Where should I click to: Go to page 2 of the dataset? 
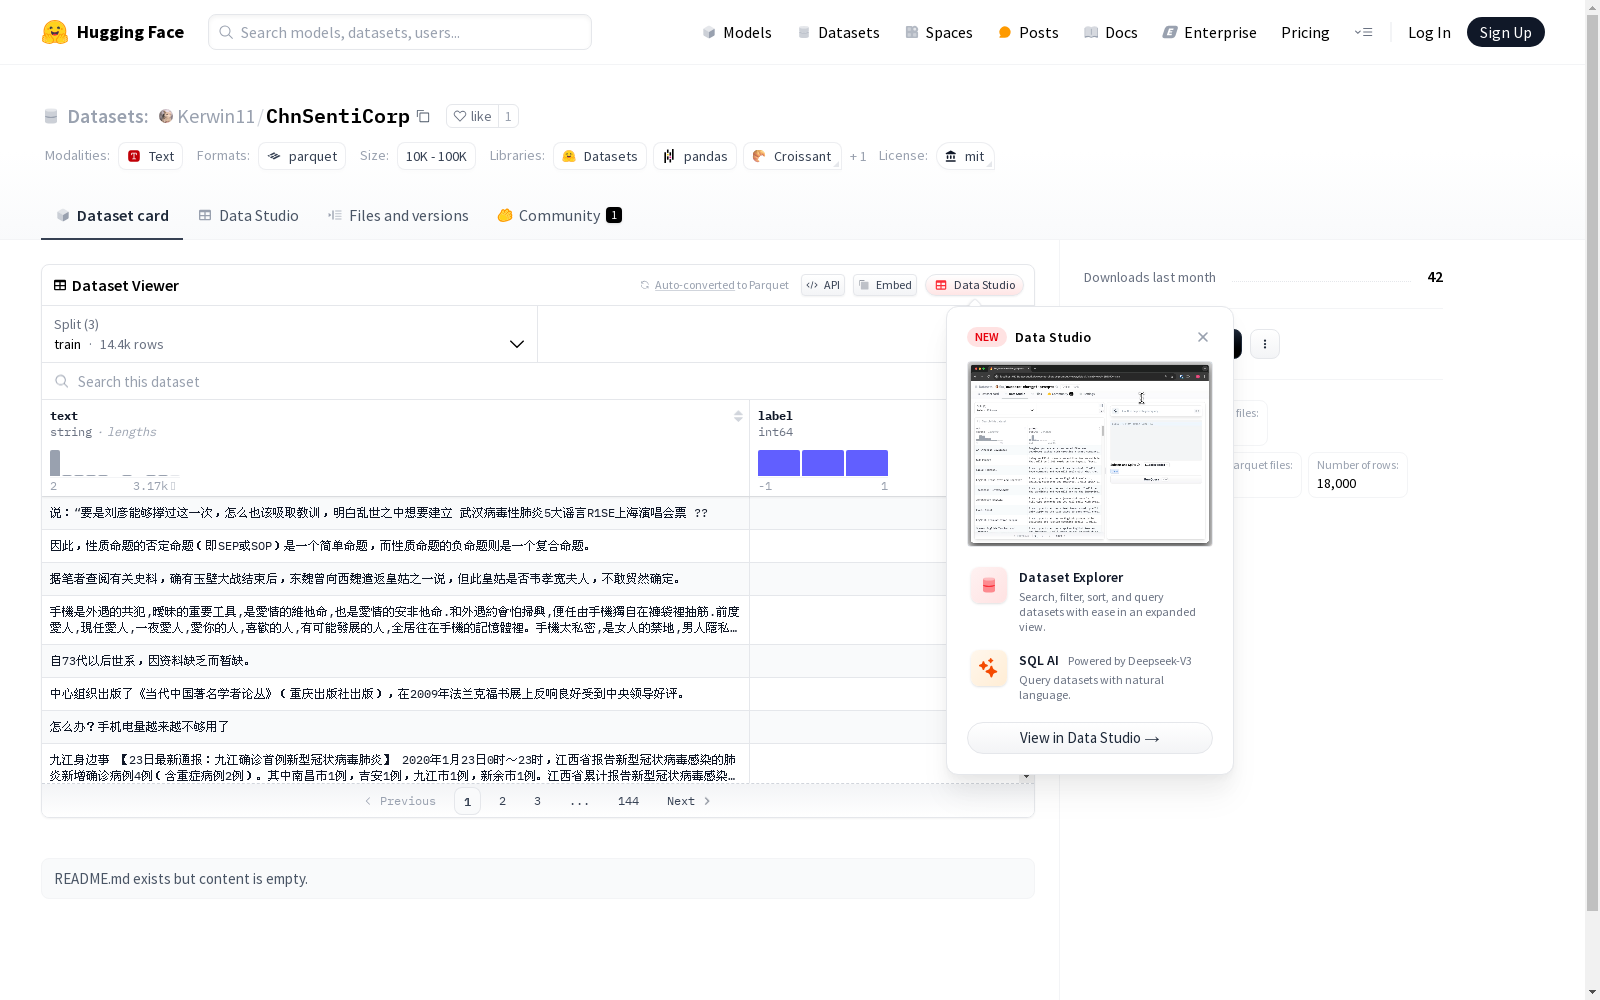tap(502, 801)
